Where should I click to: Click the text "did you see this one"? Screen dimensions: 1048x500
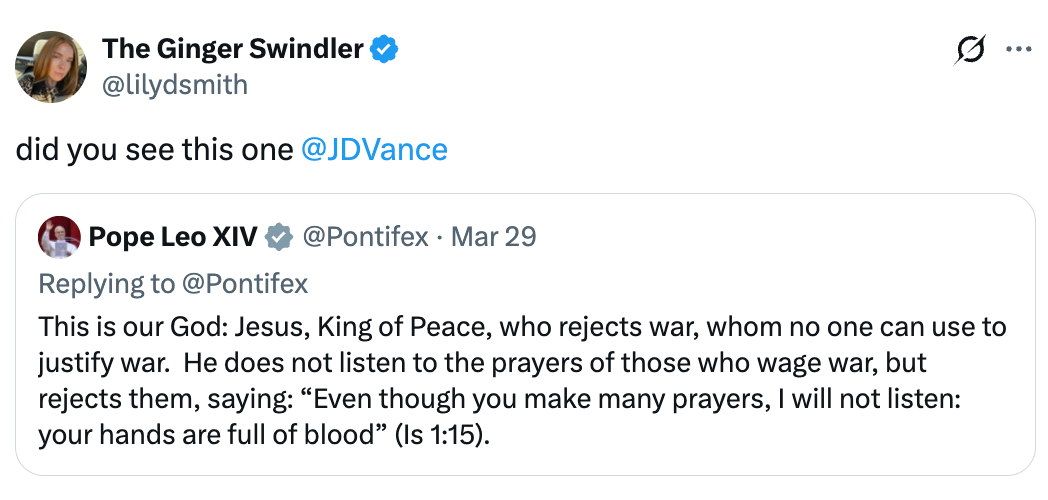pyautogui.click(x=155, y=150)
